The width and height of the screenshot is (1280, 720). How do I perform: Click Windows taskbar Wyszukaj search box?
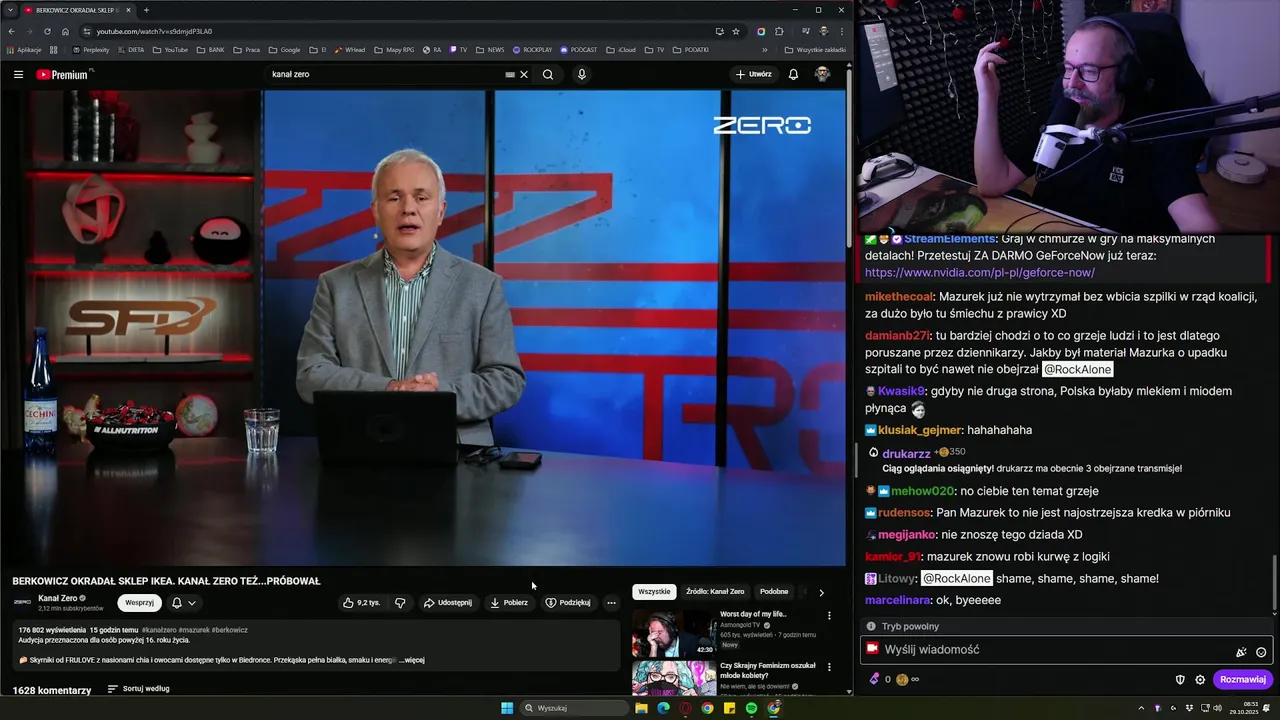coord(575,708)
